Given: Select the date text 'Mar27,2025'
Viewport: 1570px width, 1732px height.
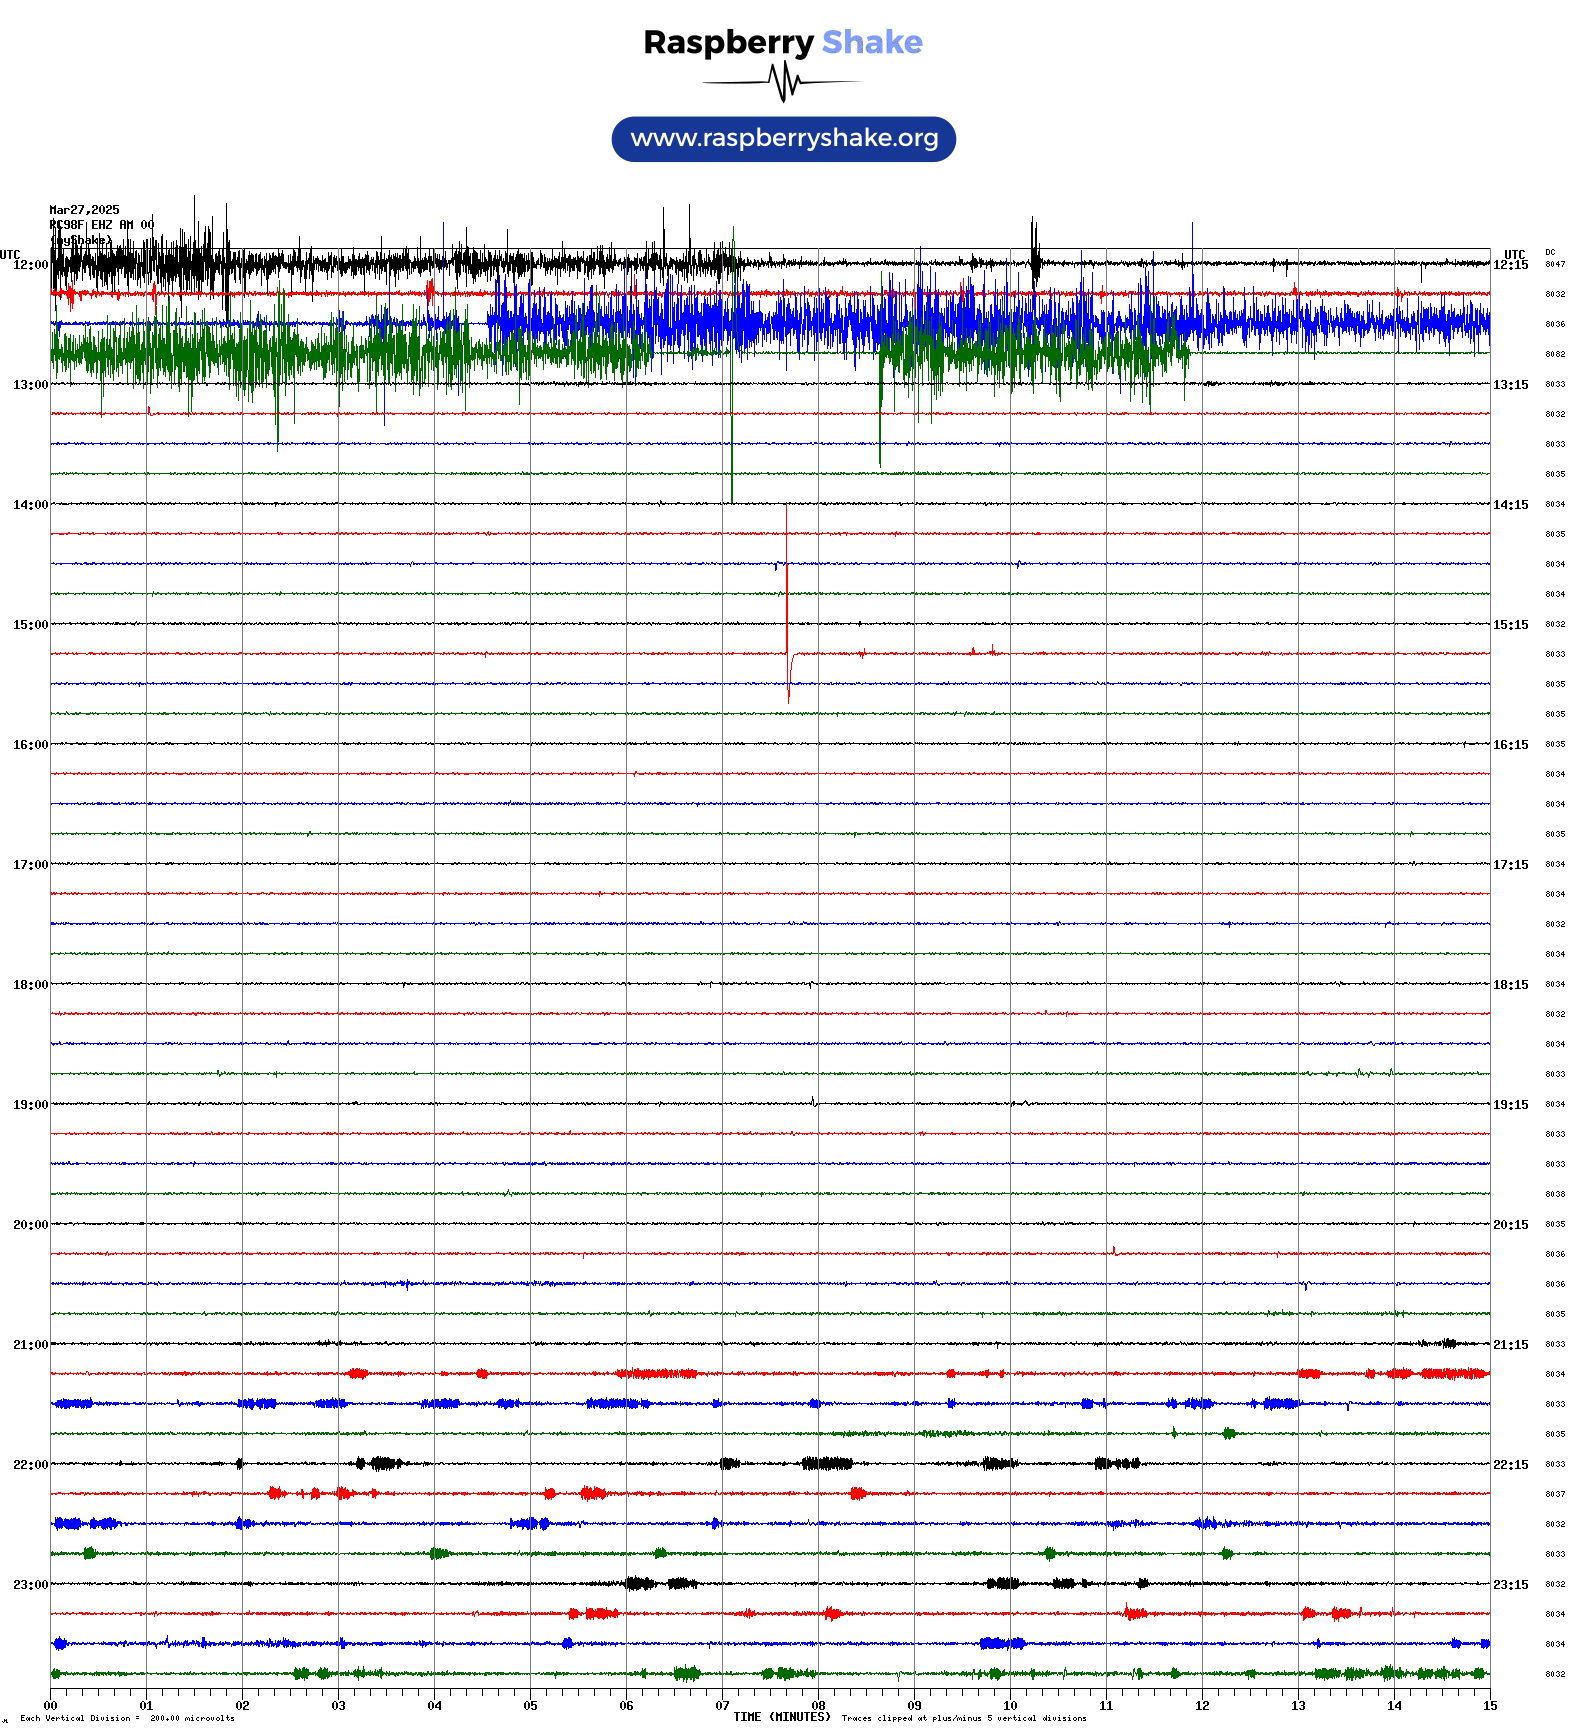Looking at the screenshot, I should coord(84,210).
